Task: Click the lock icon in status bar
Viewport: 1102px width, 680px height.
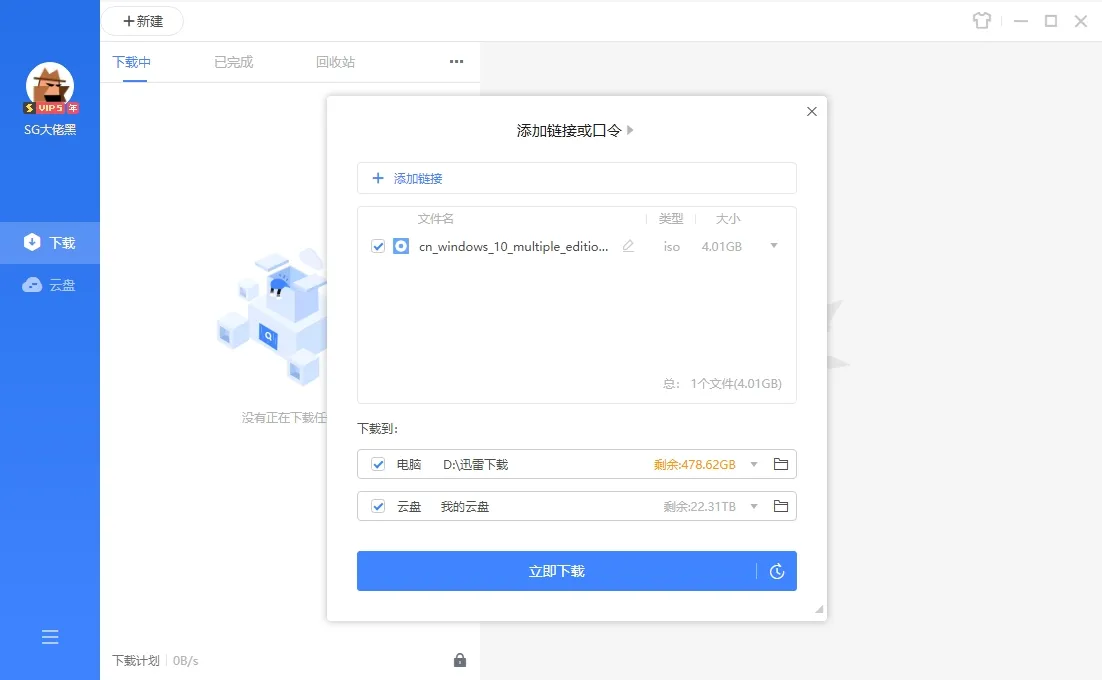Action: coord(460,660)
